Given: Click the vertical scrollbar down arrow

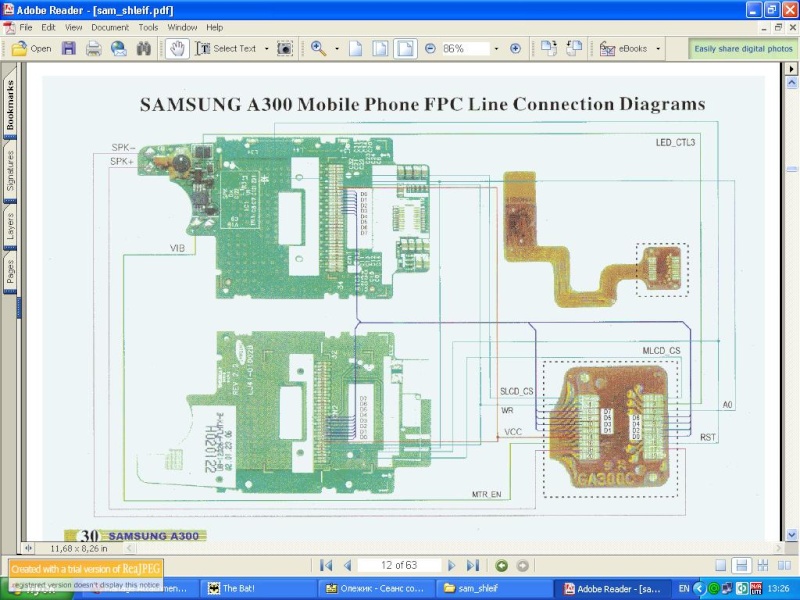Looking at the screenshot, I should (792, 535).
